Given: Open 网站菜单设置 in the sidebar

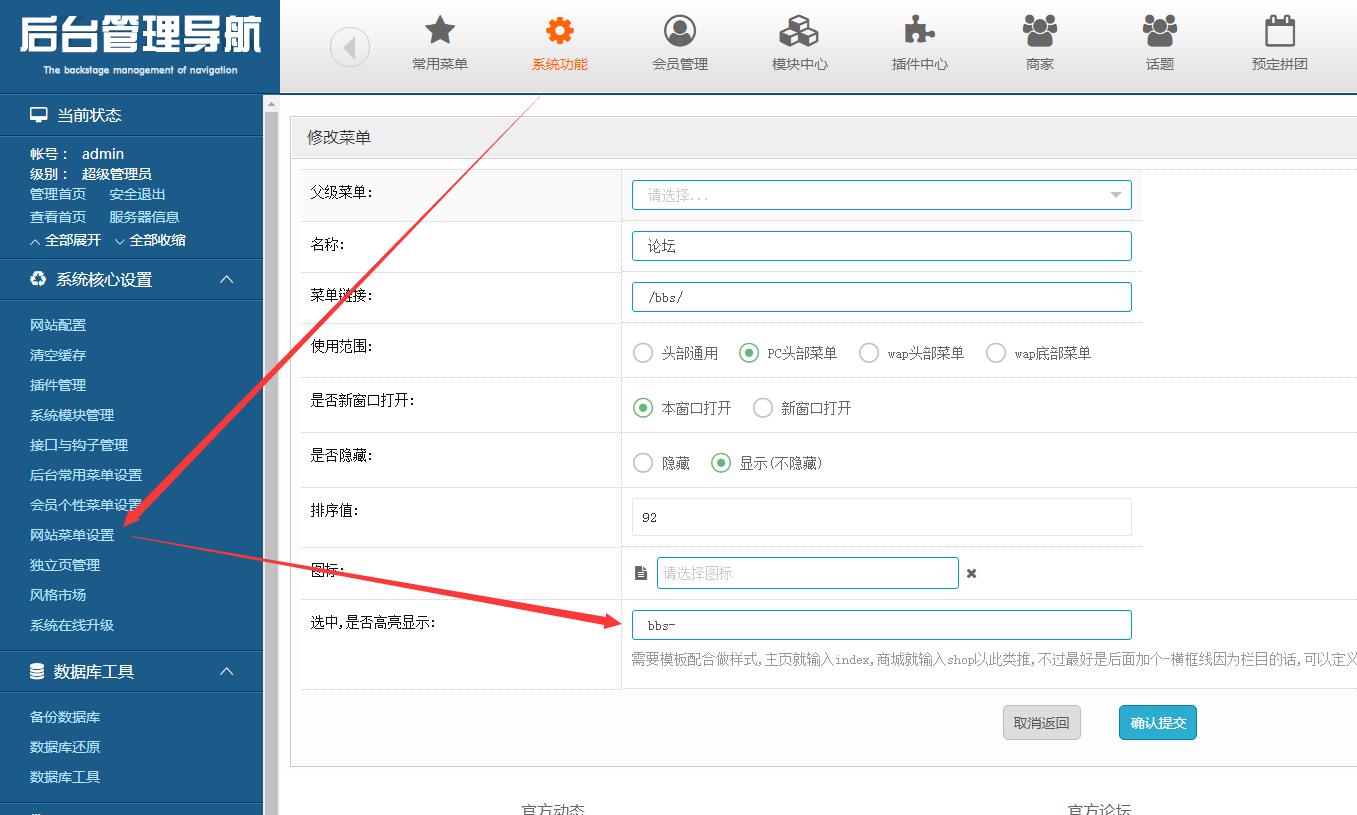Looking at the screenshot, I should [x=72, y=535].
